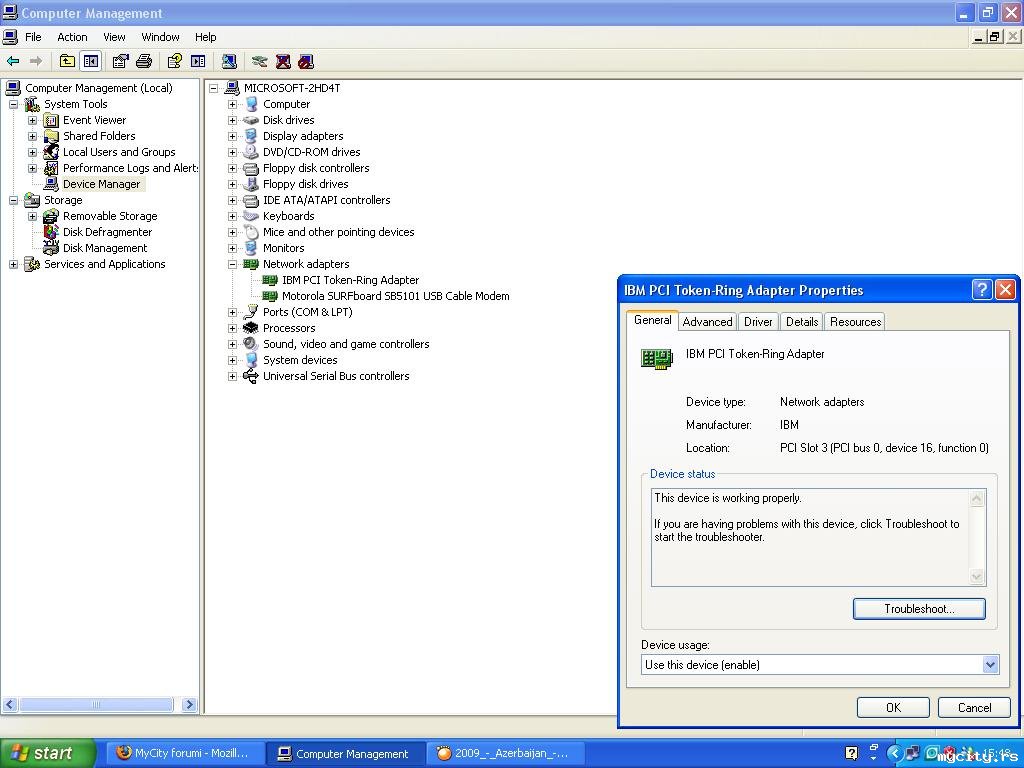Click the Forward arrow toolbar icon
Screen dimensions: 1024x768
[x=36, y=61]
